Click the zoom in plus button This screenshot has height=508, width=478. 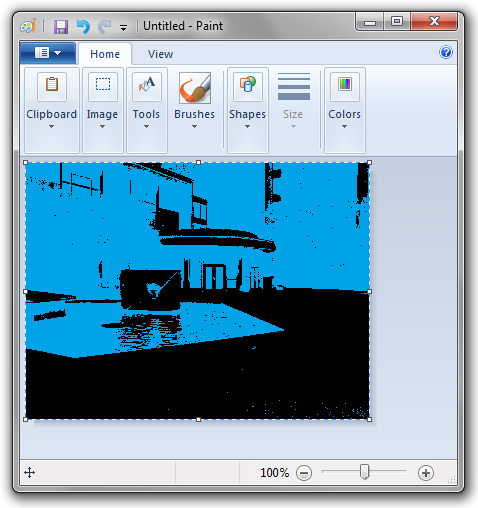pyautogui.click(x=426, y=473)
